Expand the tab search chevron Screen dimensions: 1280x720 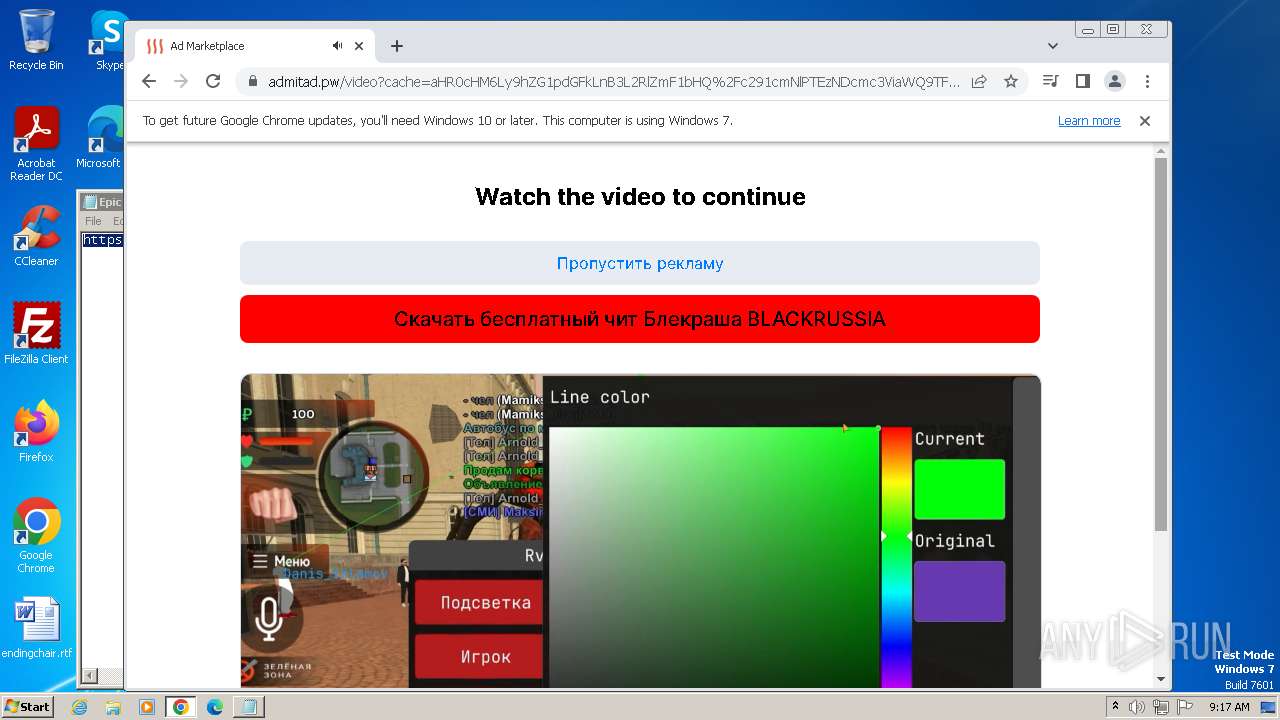pyautogui.click(x=1053, y=46)
